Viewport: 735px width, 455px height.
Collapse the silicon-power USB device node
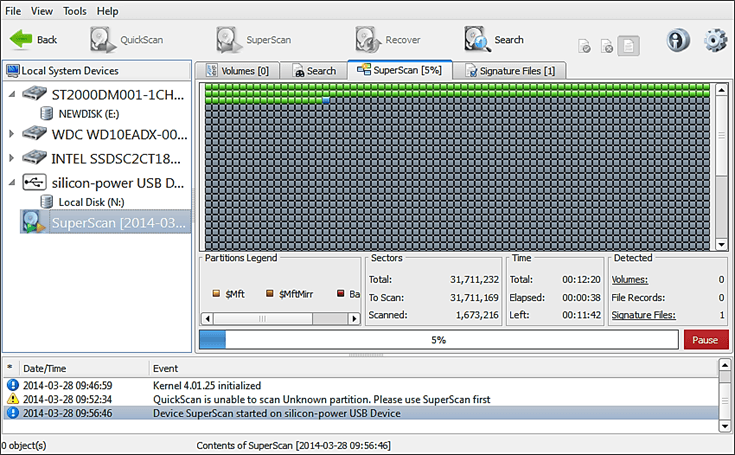tap(12, 182)
